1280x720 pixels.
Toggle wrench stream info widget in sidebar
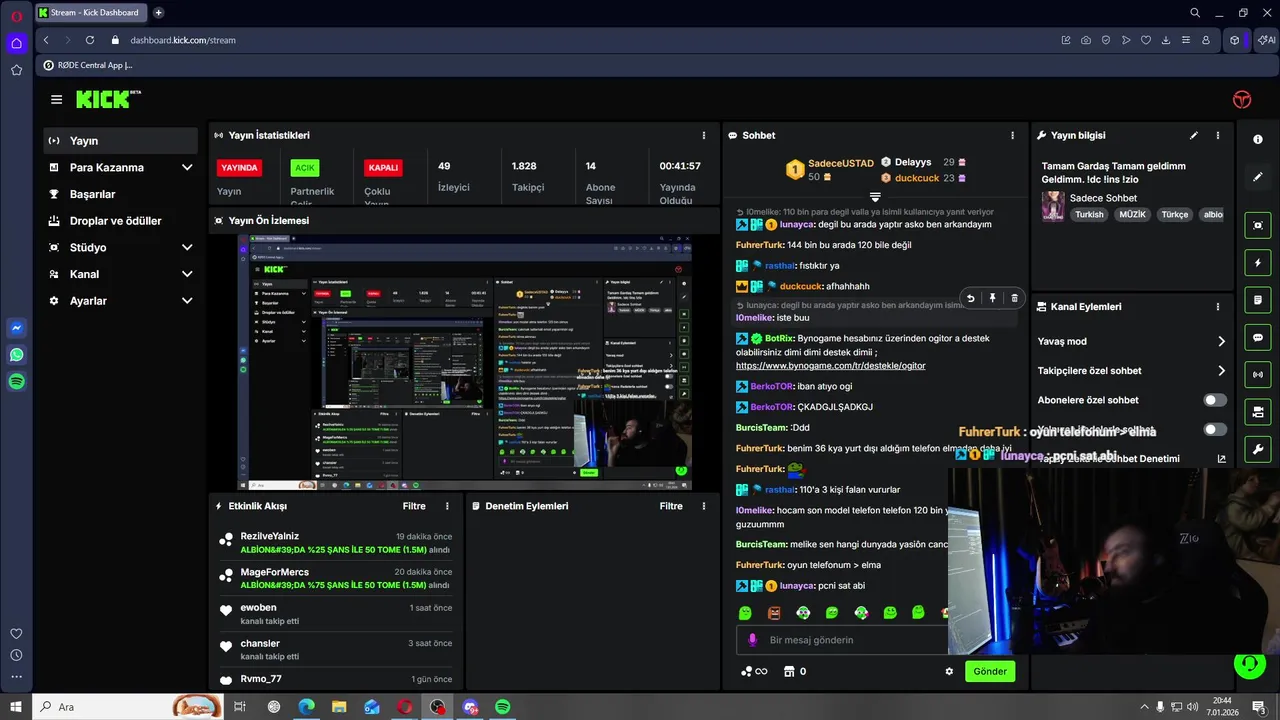point(1258,448)
